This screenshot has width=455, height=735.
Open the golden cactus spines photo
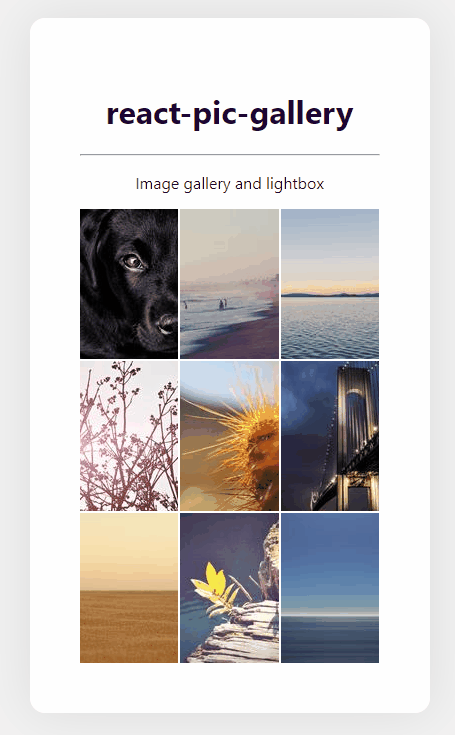tap(230, 436)
